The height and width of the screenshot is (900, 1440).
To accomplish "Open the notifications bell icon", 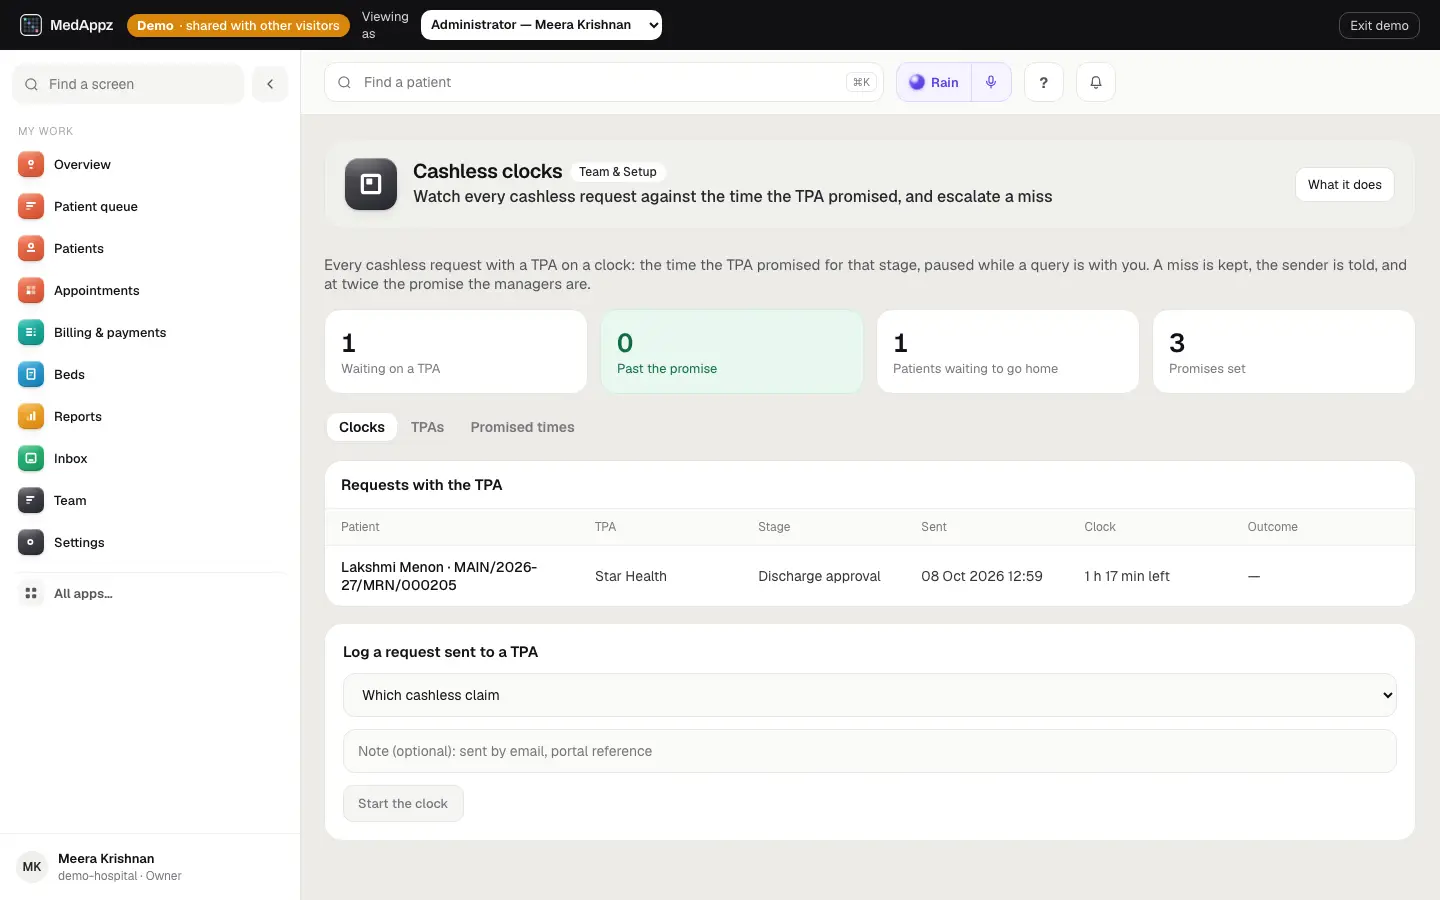I will point(1095,82).
